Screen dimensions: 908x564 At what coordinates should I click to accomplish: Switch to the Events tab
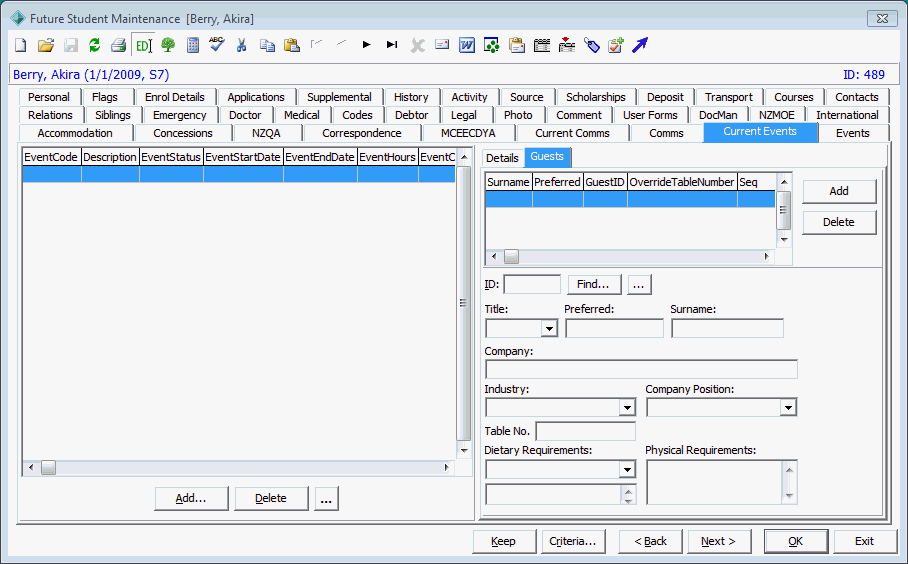coord(852,133)
